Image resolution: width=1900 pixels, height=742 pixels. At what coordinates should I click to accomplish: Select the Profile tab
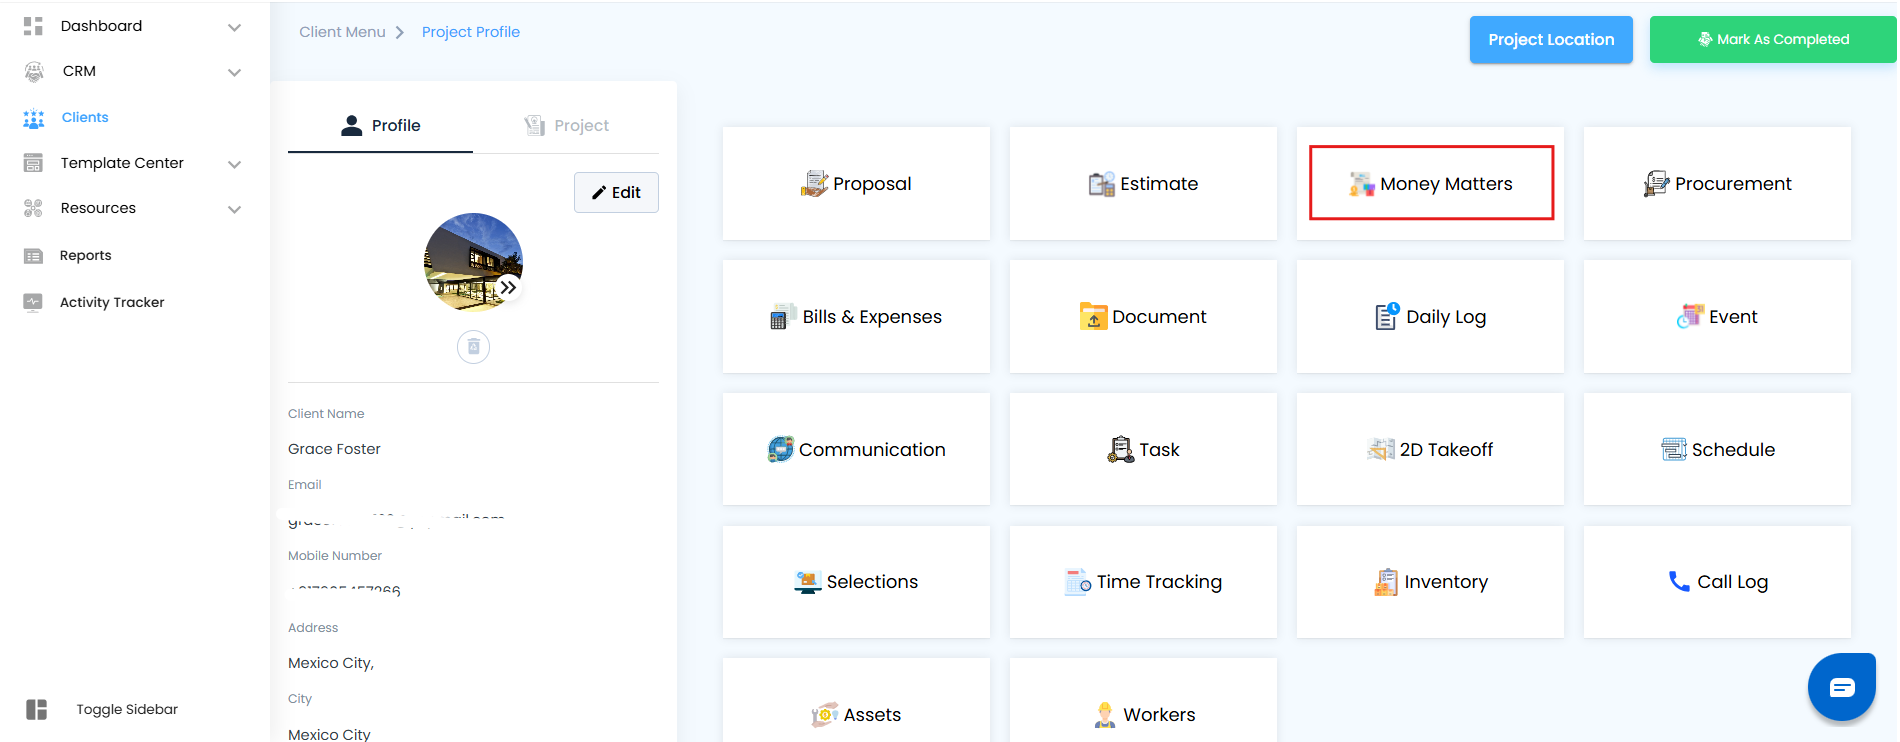coord(381,126)
